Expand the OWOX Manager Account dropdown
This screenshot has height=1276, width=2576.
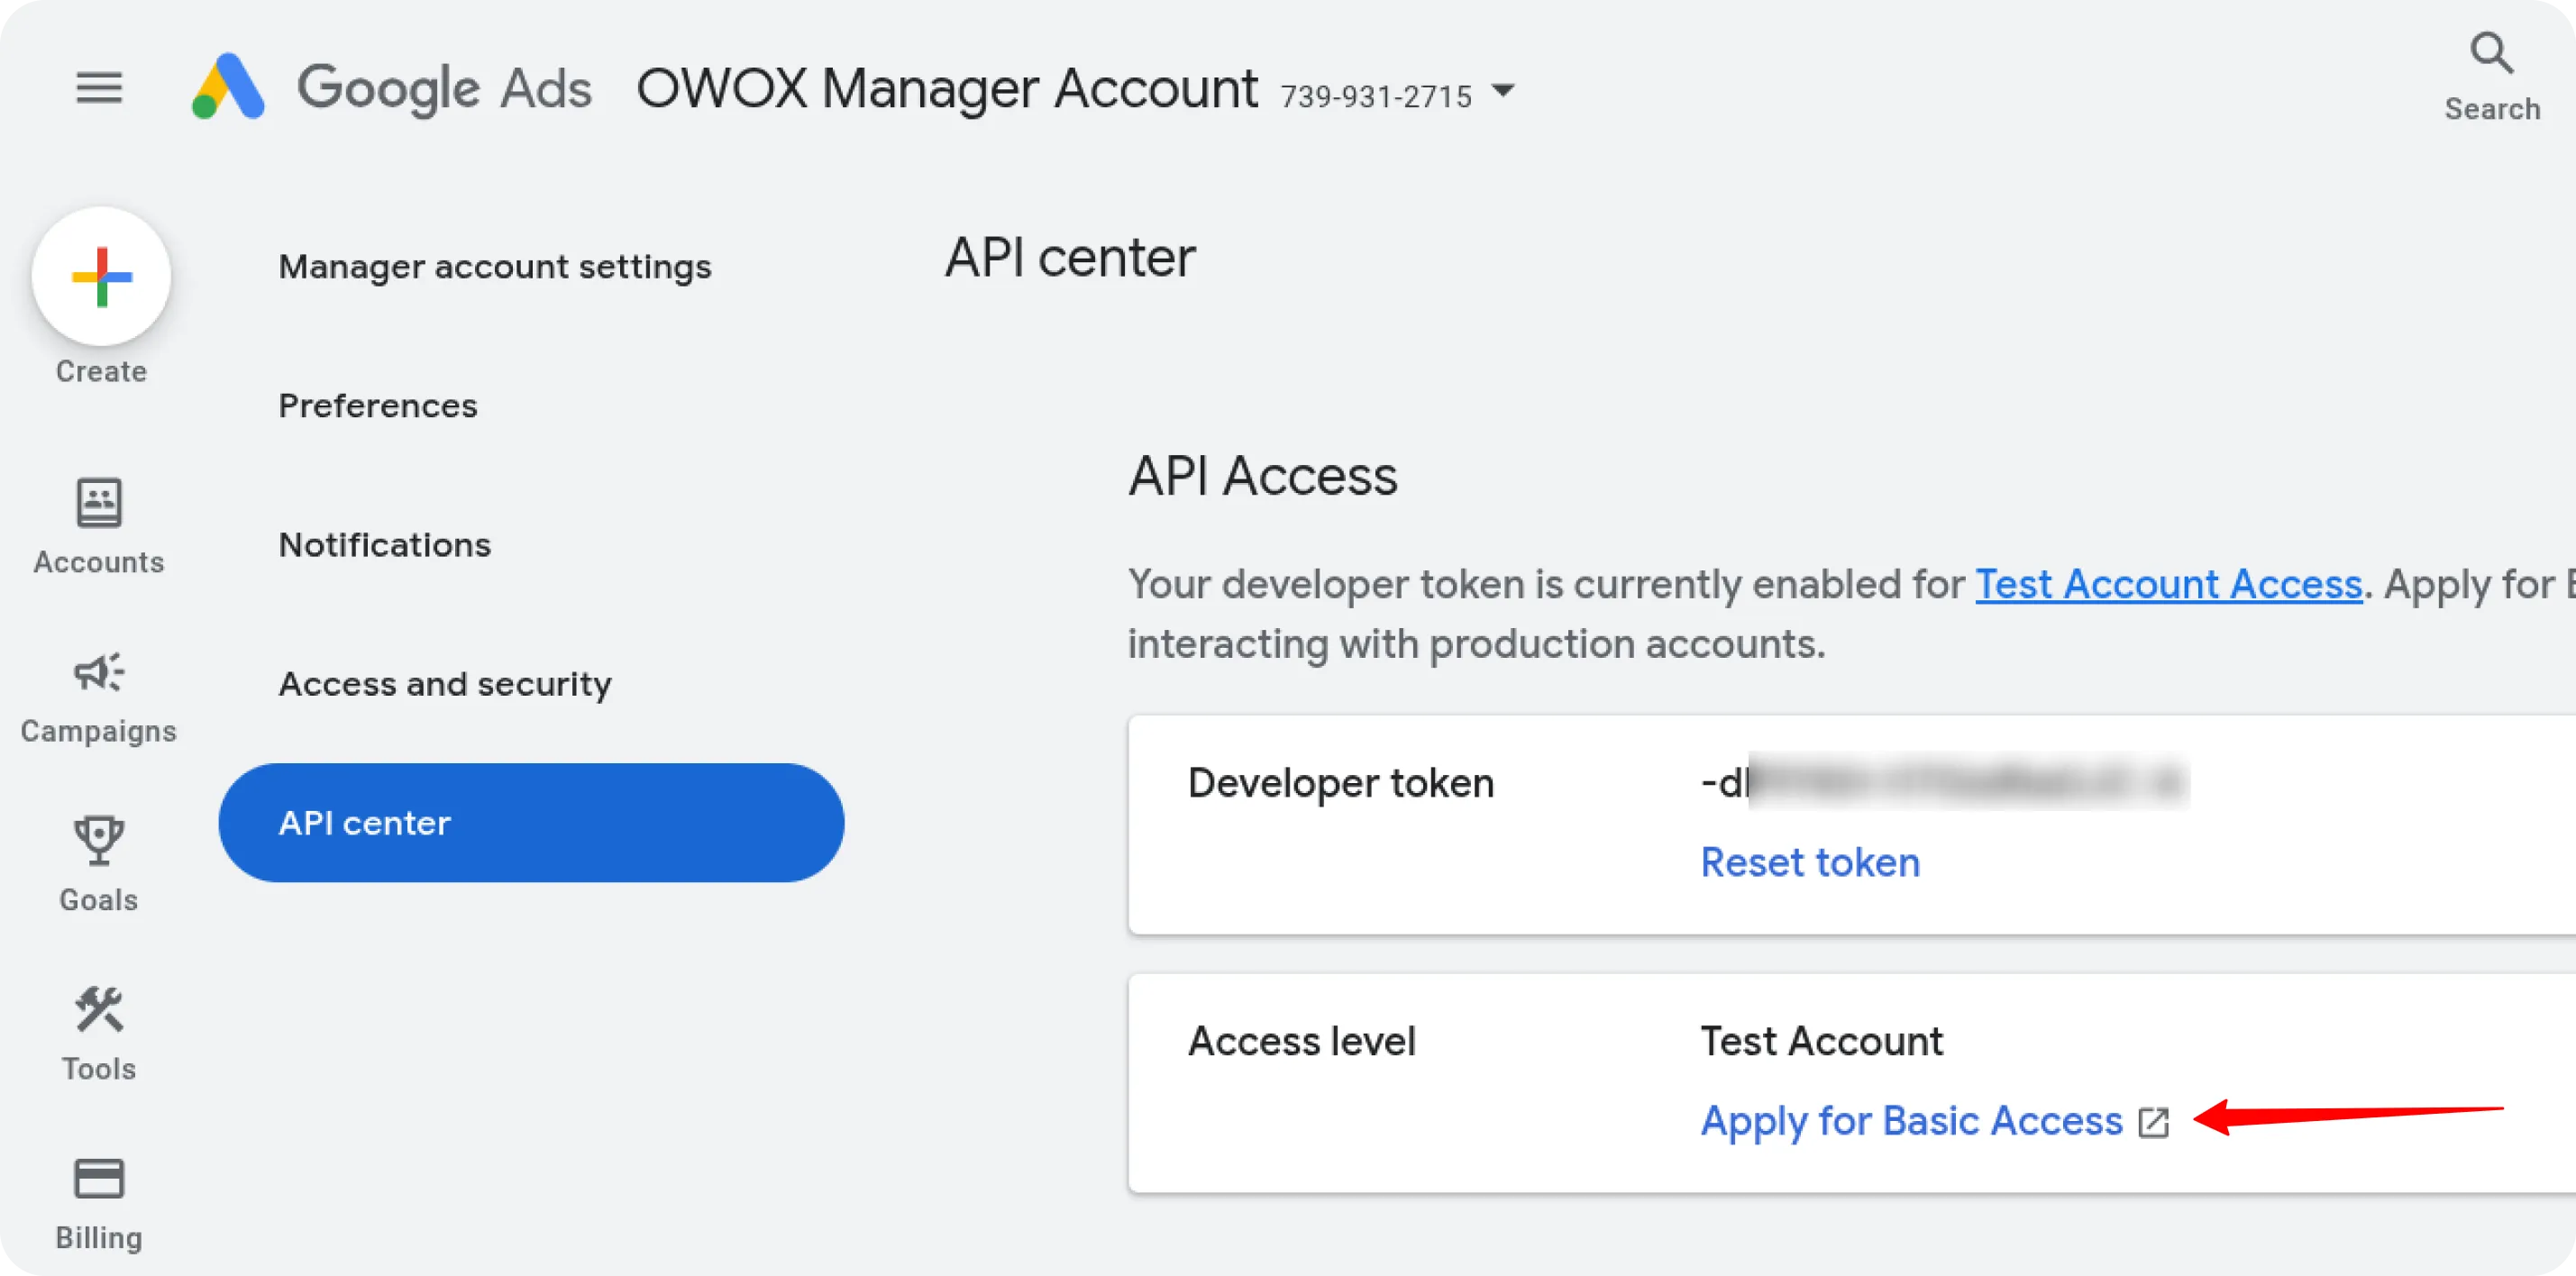pos(1504,91)
